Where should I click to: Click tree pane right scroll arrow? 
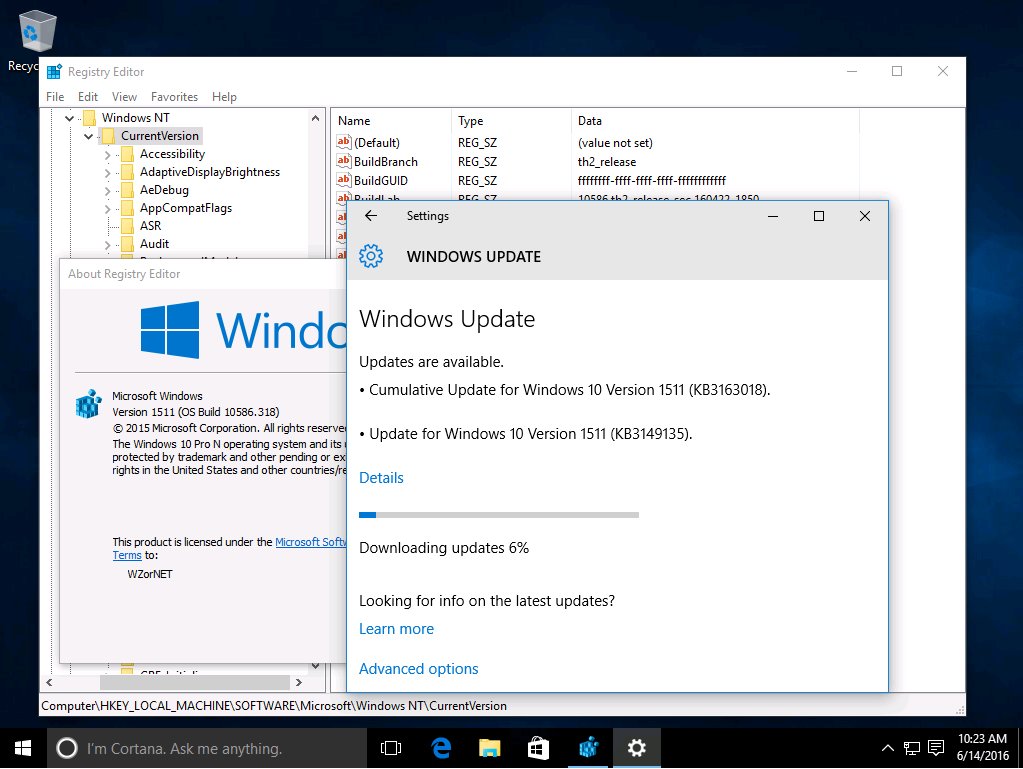click(299, 682)
